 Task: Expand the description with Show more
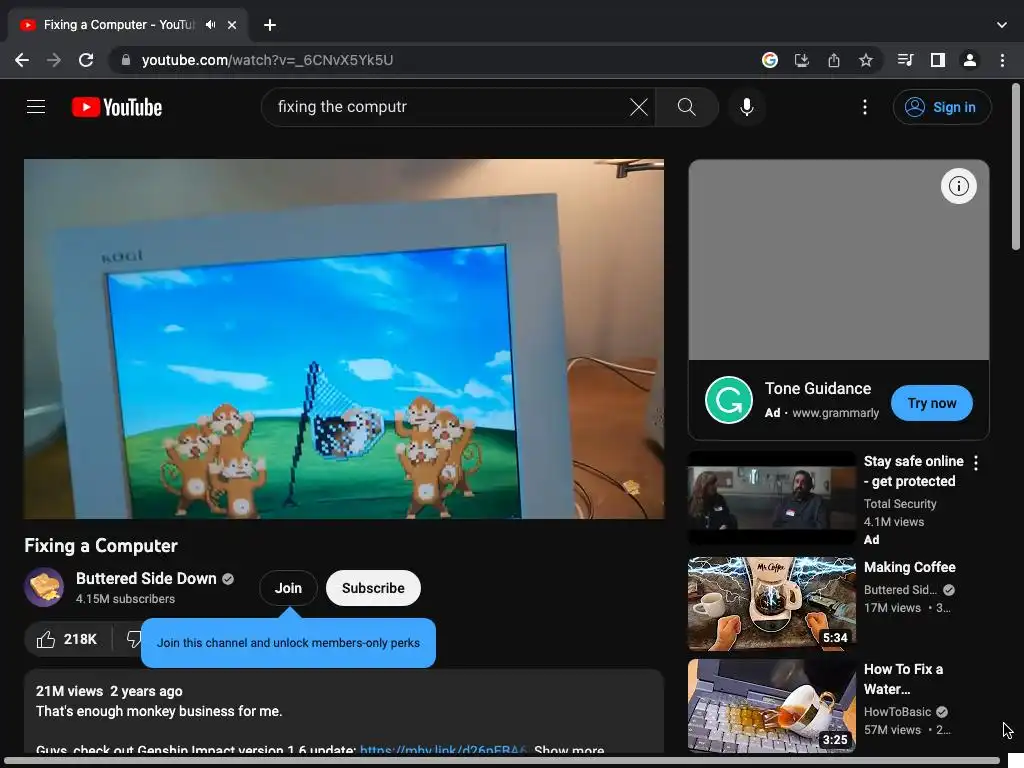[569, 750]
